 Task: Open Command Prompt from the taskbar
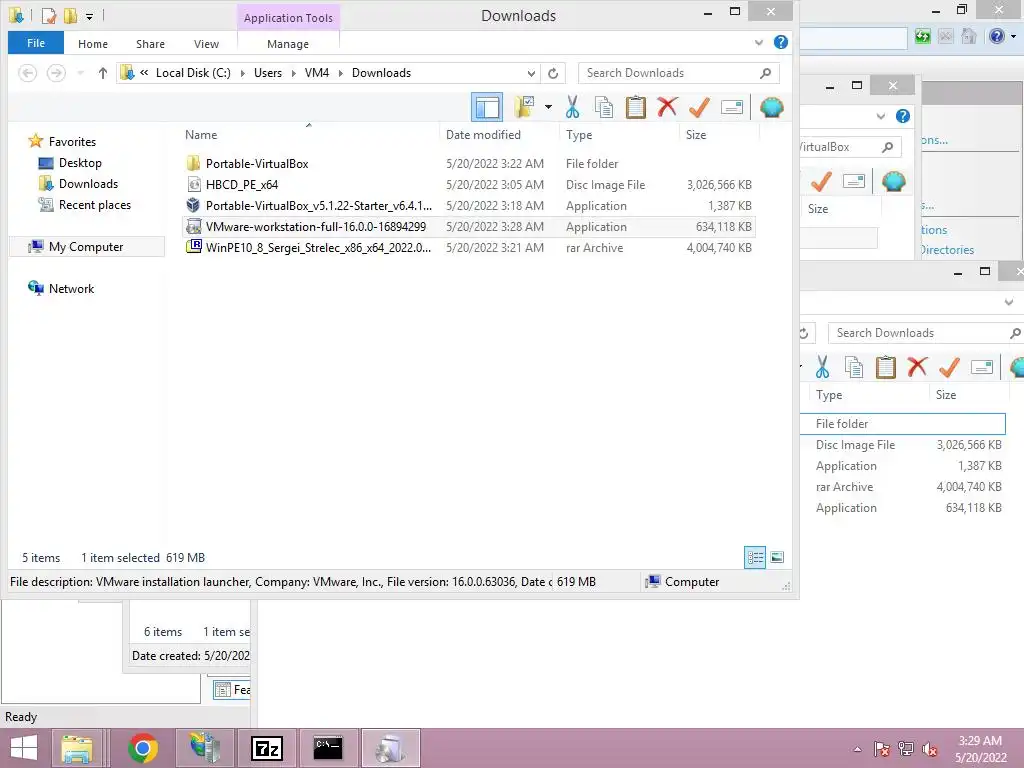pyautogui.click(x=328, y=748)
